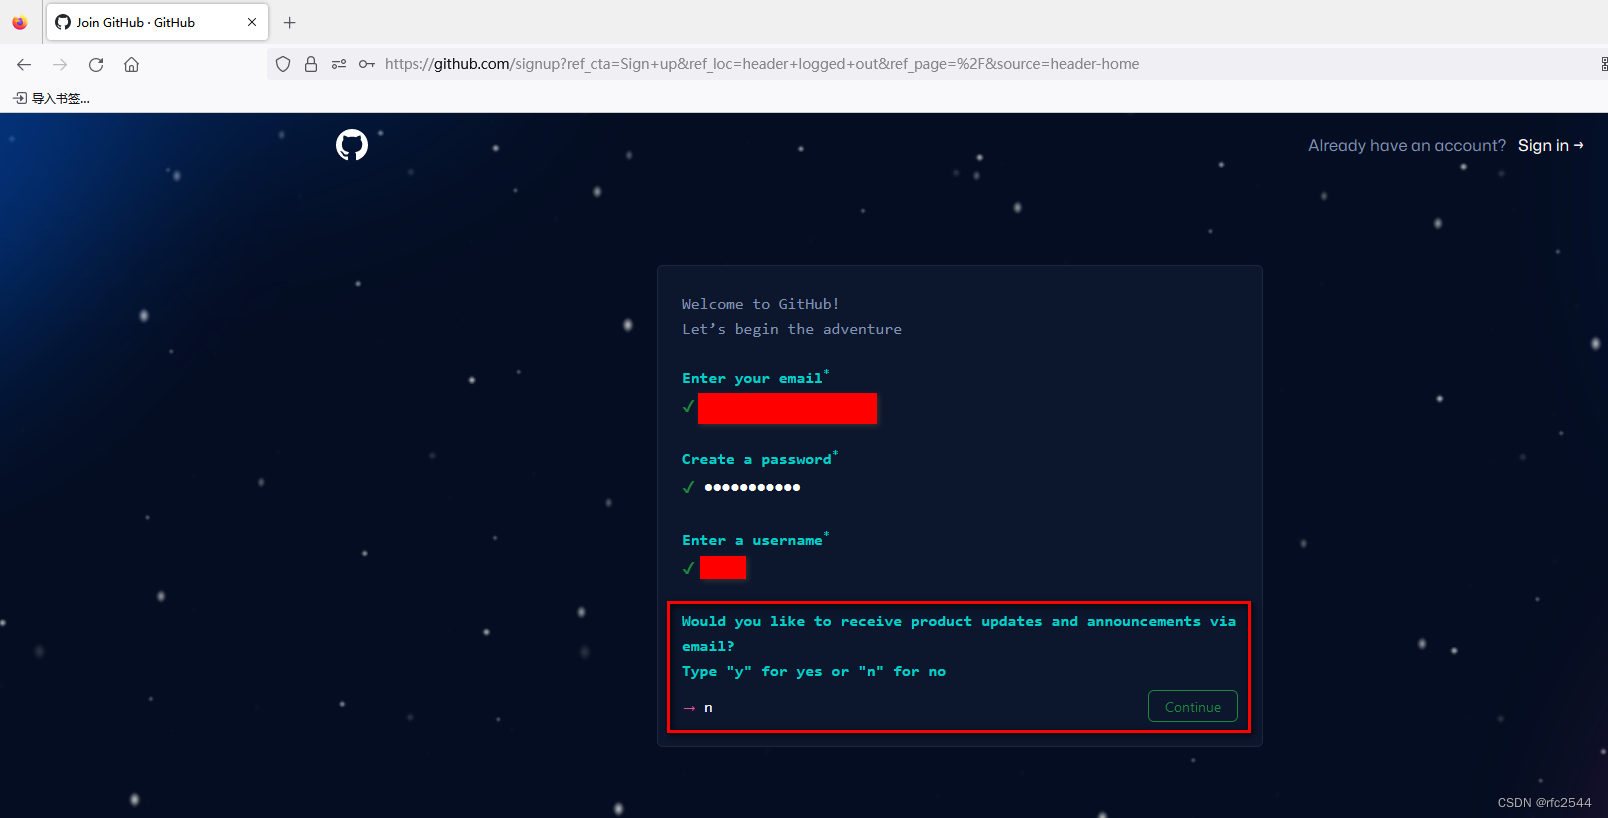
Task: Click the 'n' answer input for email updates
Action: point(708,707)
